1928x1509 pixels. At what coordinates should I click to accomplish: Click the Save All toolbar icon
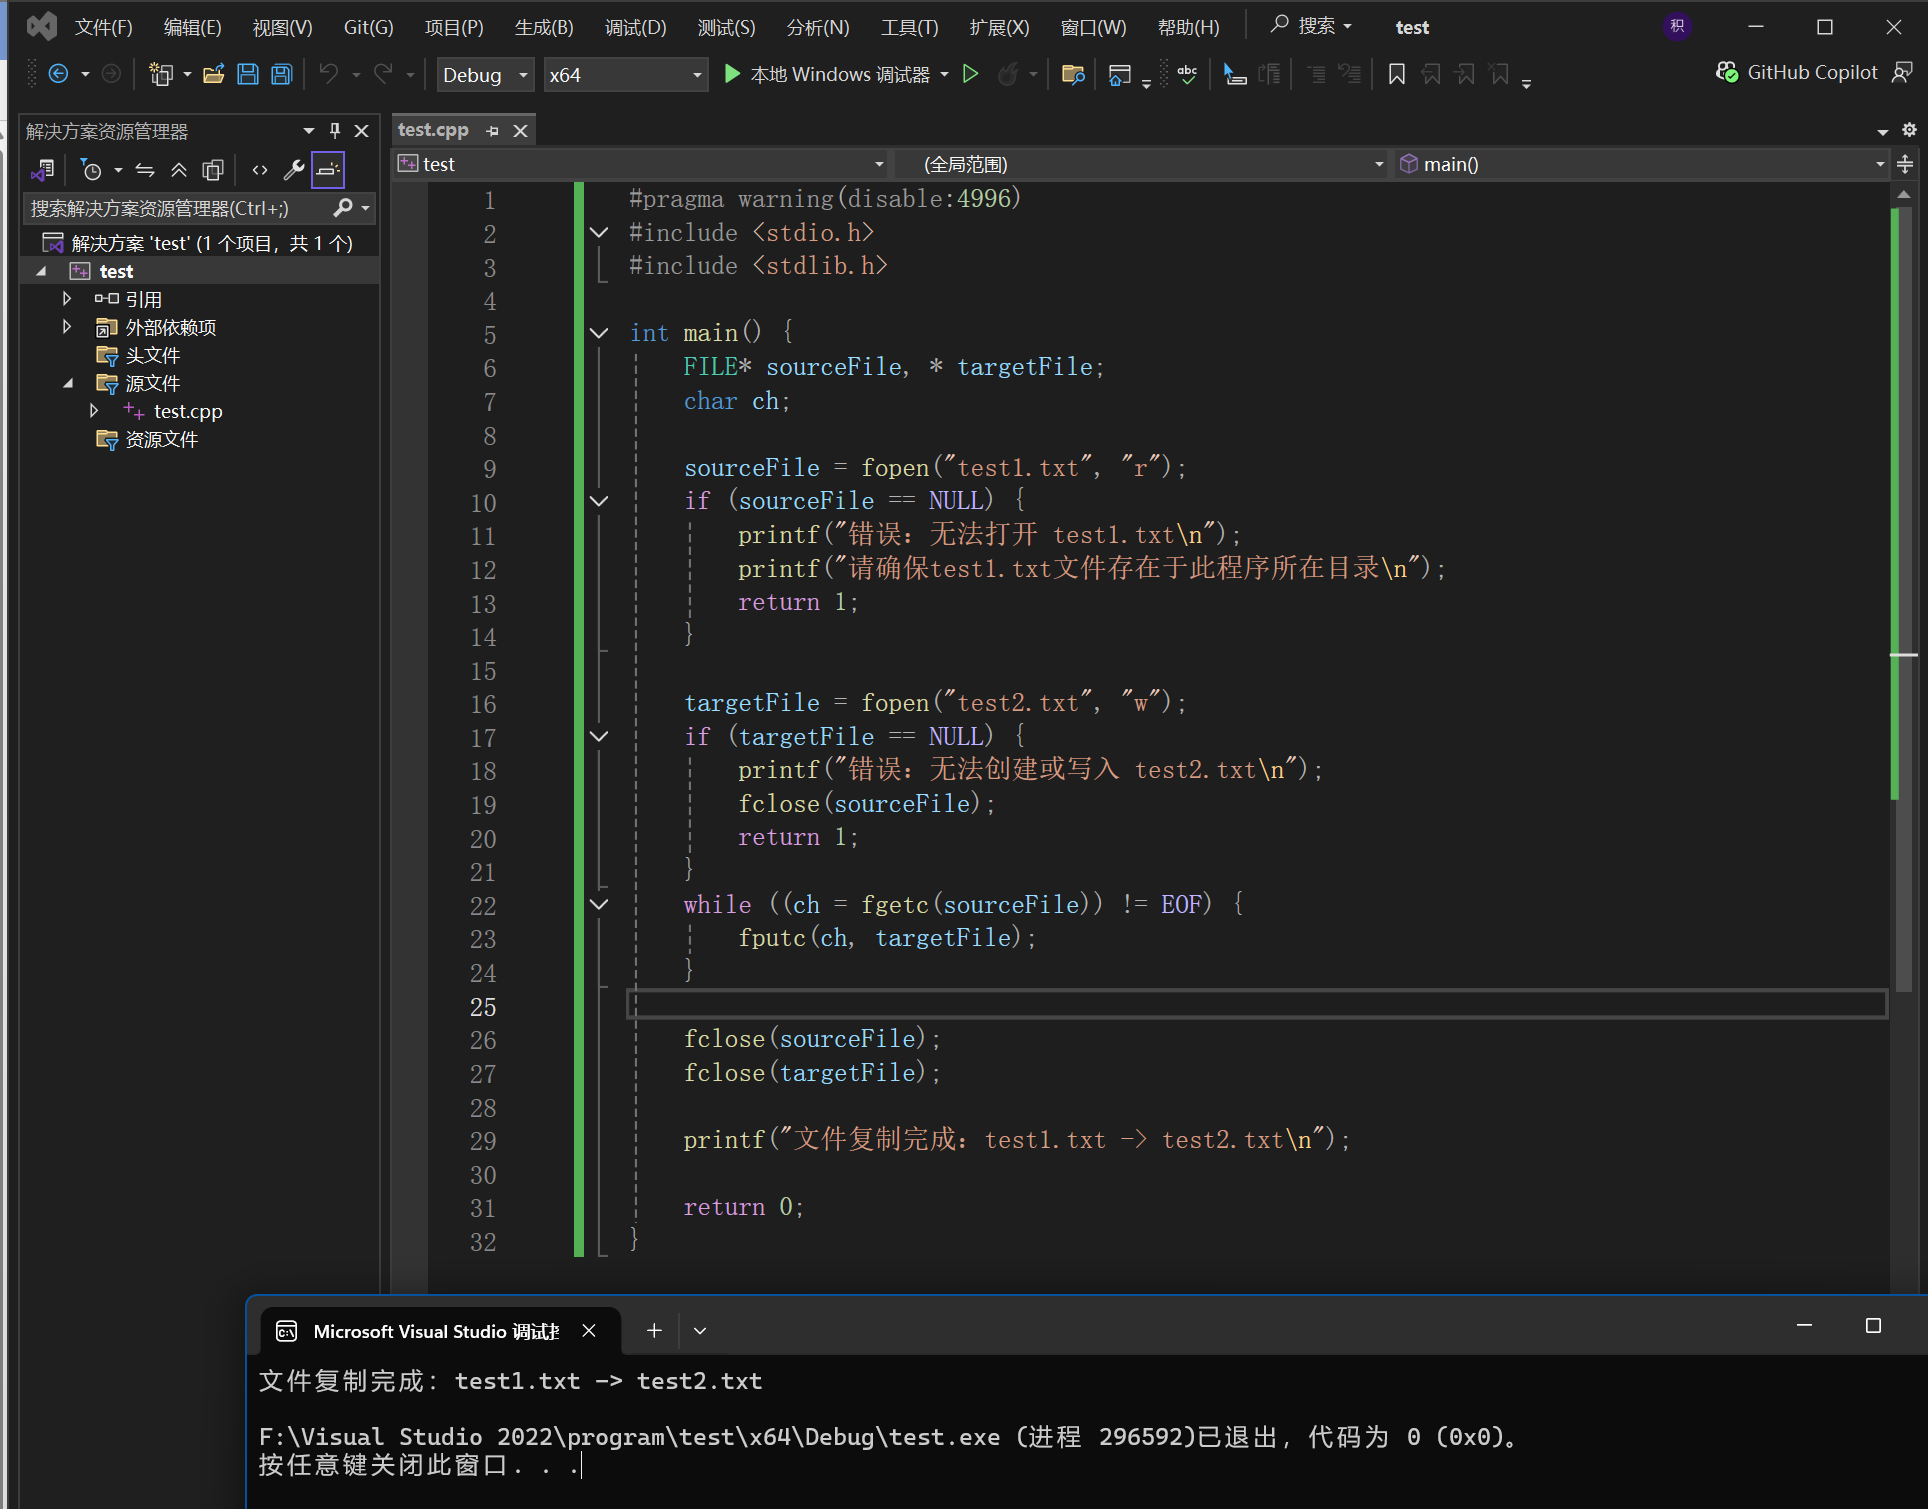point(282,74)
